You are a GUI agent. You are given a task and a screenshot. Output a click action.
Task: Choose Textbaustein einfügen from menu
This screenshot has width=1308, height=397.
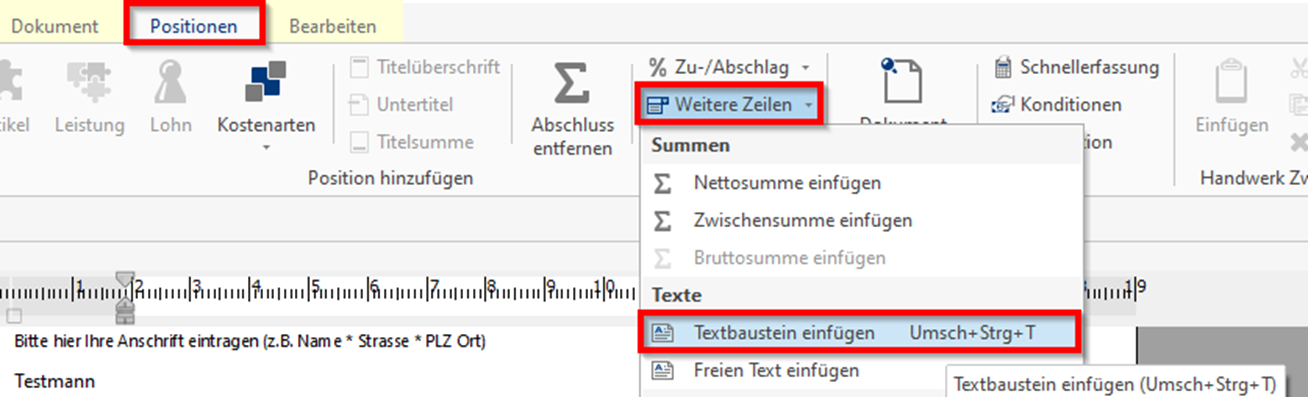tap(860, 332)
